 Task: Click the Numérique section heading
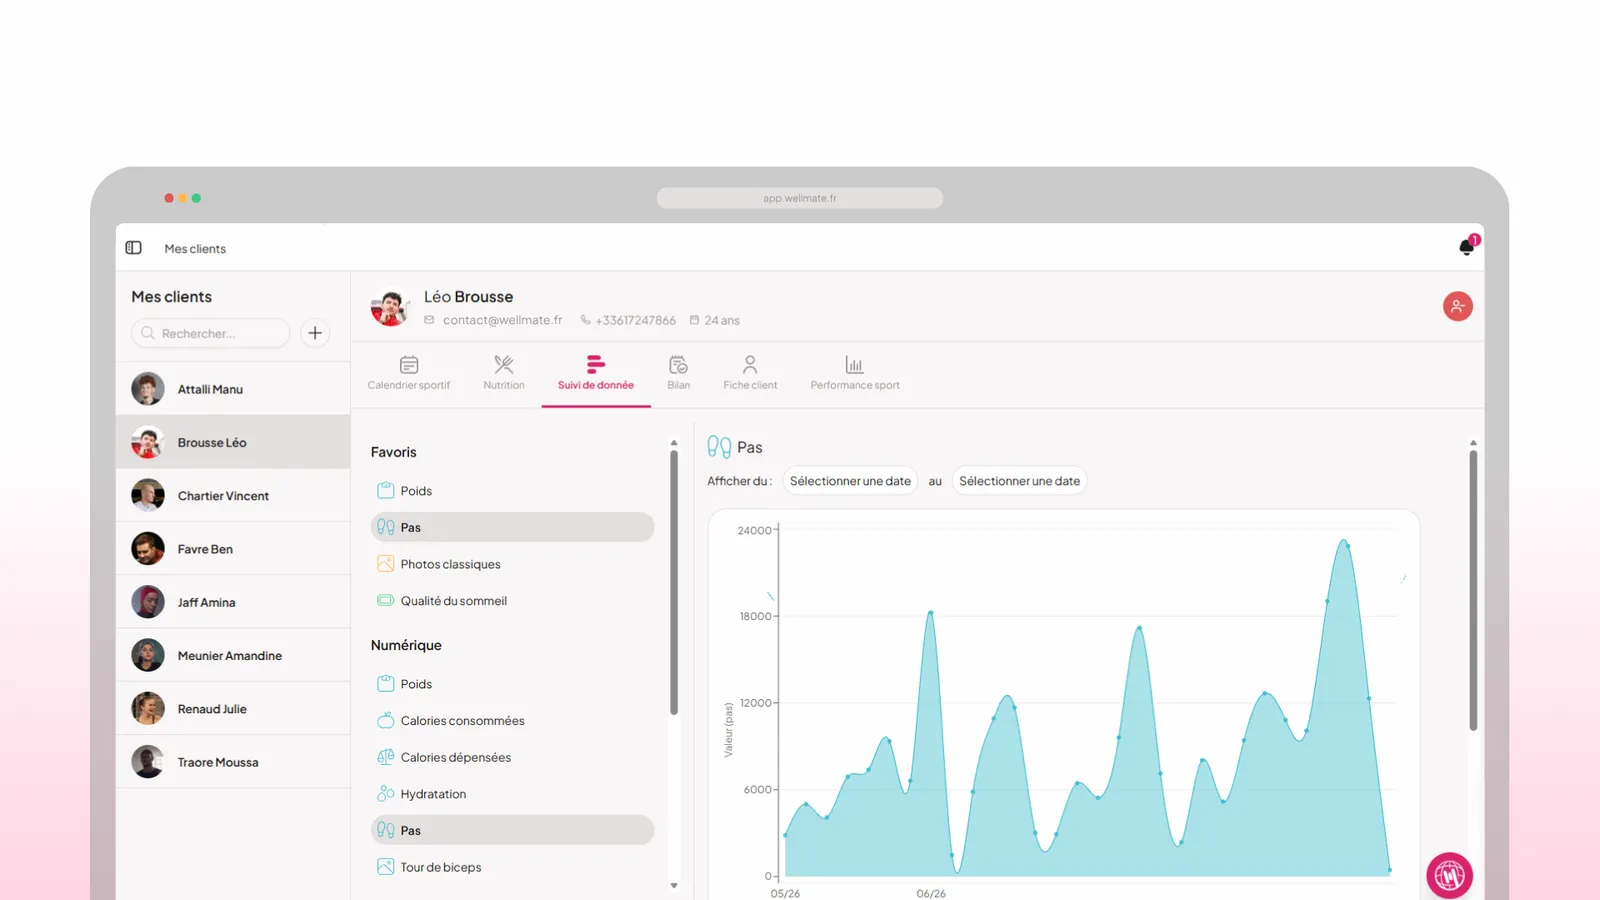coord(406,645)
